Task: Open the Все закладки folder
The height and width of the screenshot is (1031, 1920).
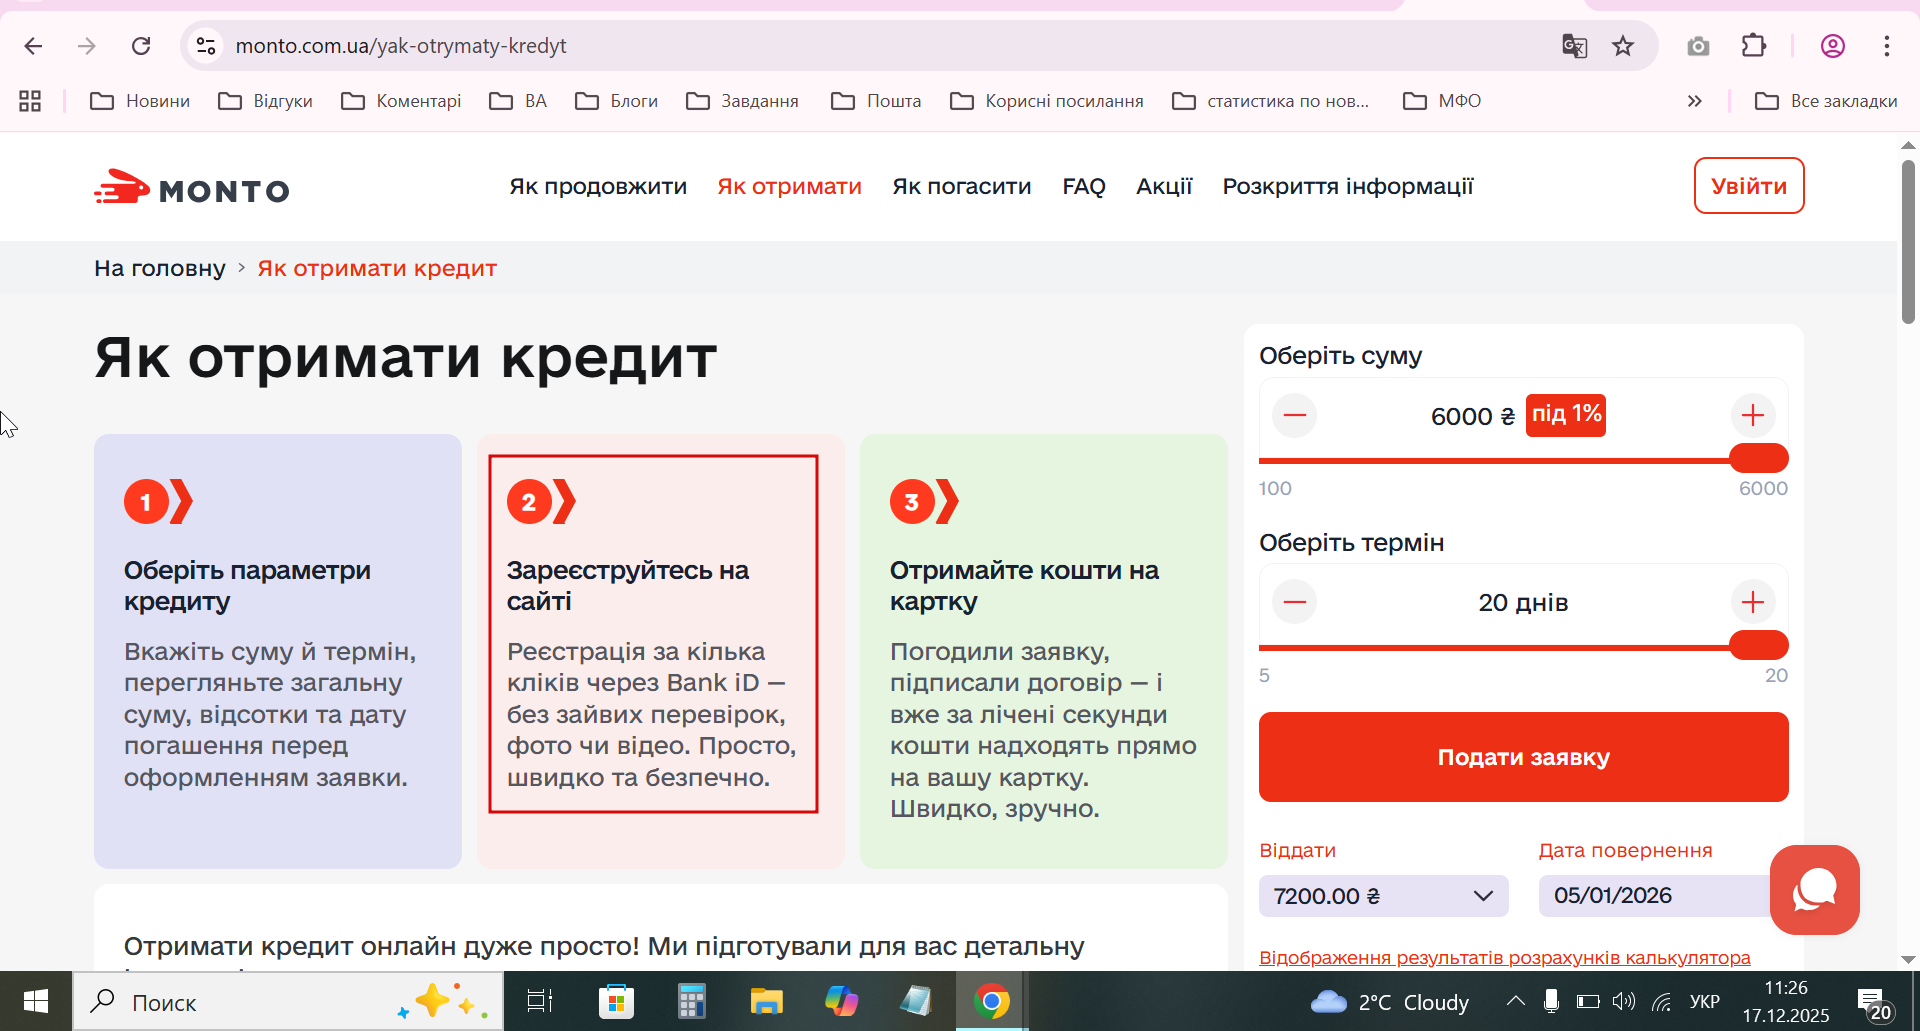Action: pos(1826,101)
